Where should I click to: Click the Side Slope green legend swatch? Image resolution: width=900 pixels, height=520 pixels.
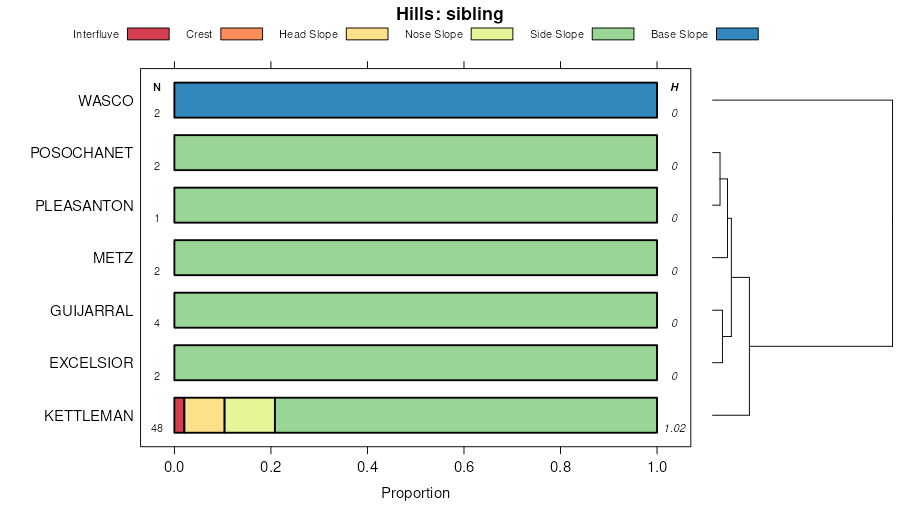click(613, 34)
